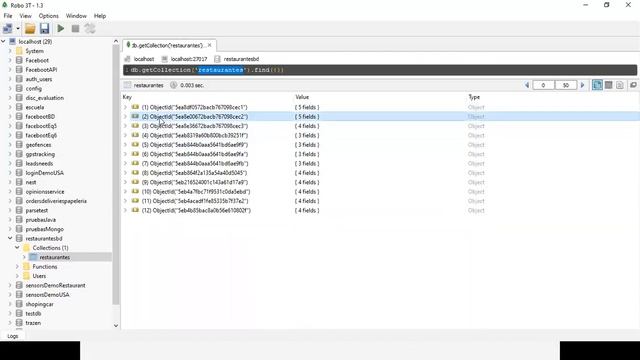Open results in separate window icon
This screenshot has height=360, width=640.
click(x=633, y=85)
